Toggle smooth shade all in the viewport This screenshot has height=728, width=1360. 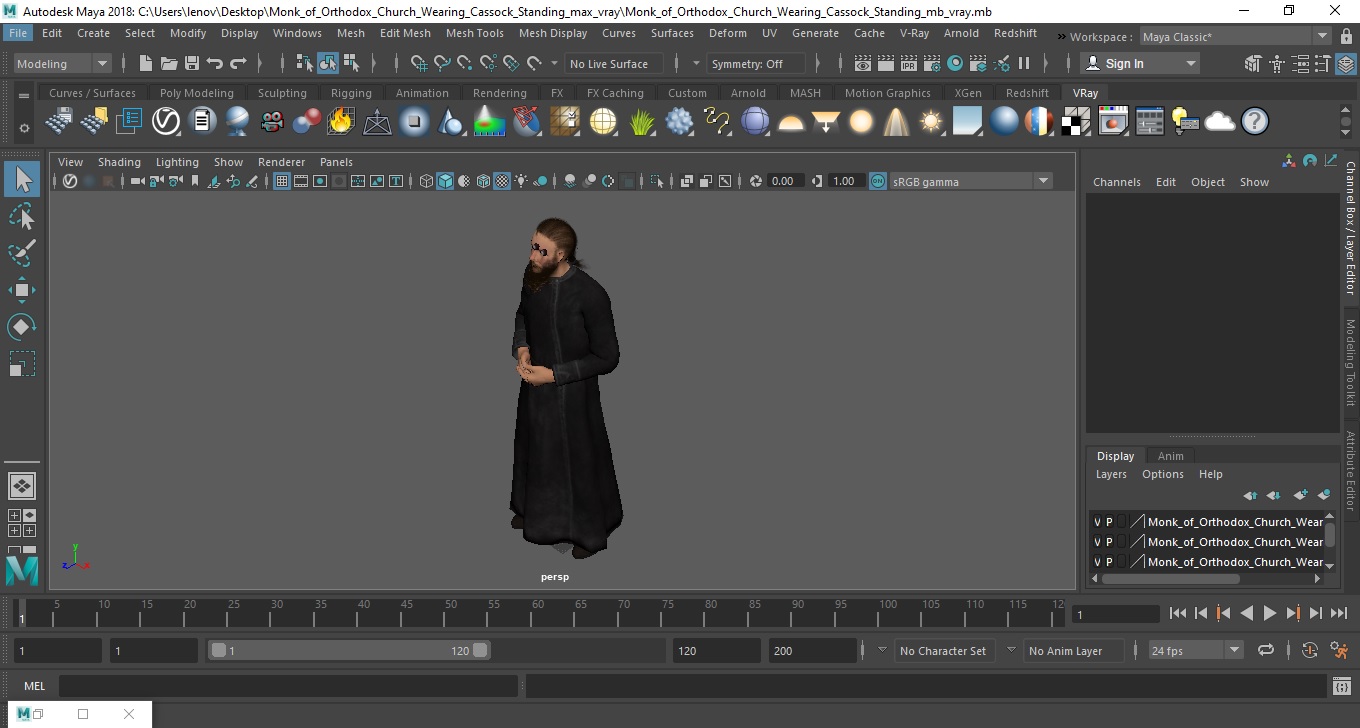coord(446,181)
